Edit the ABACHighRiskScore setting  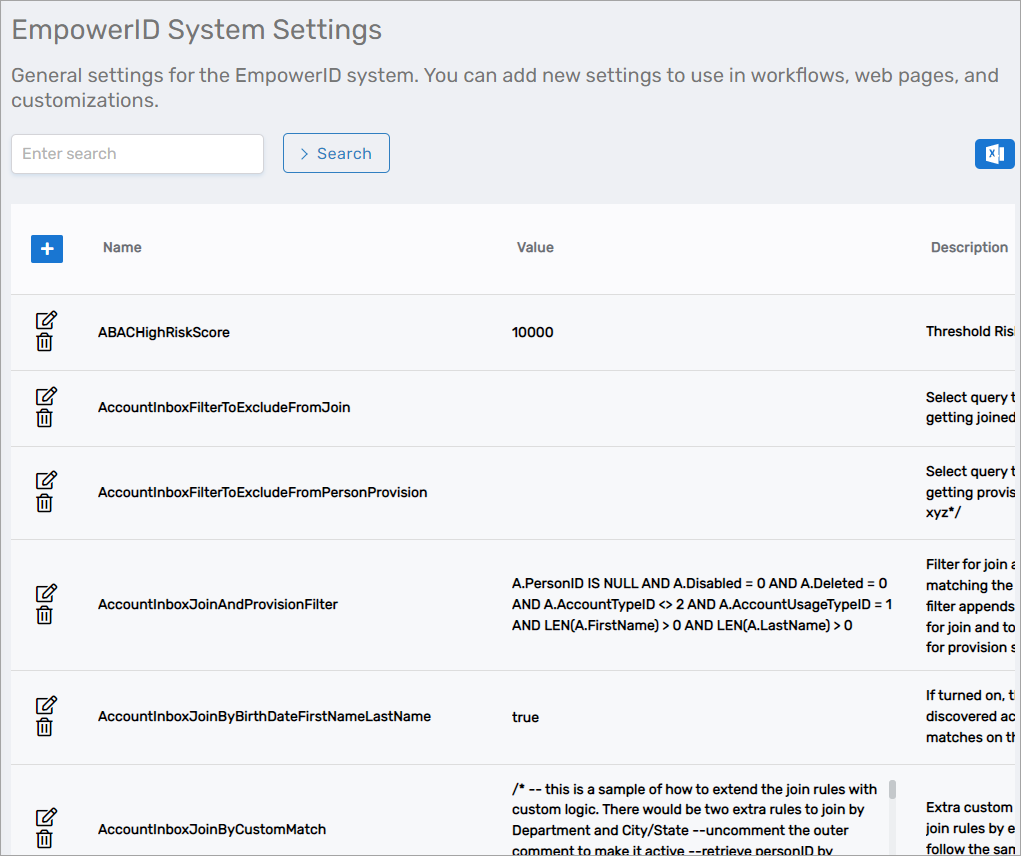click(45, 320)
